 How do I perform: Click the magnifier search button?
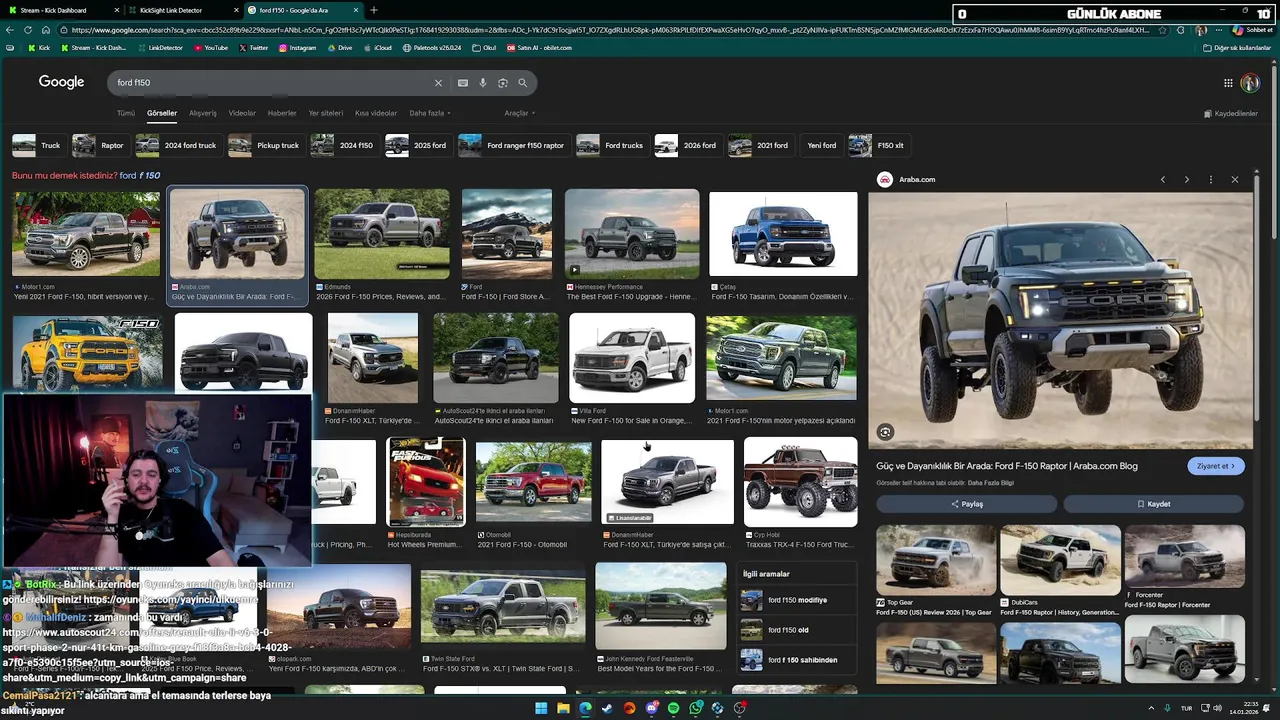pos(522,83)
